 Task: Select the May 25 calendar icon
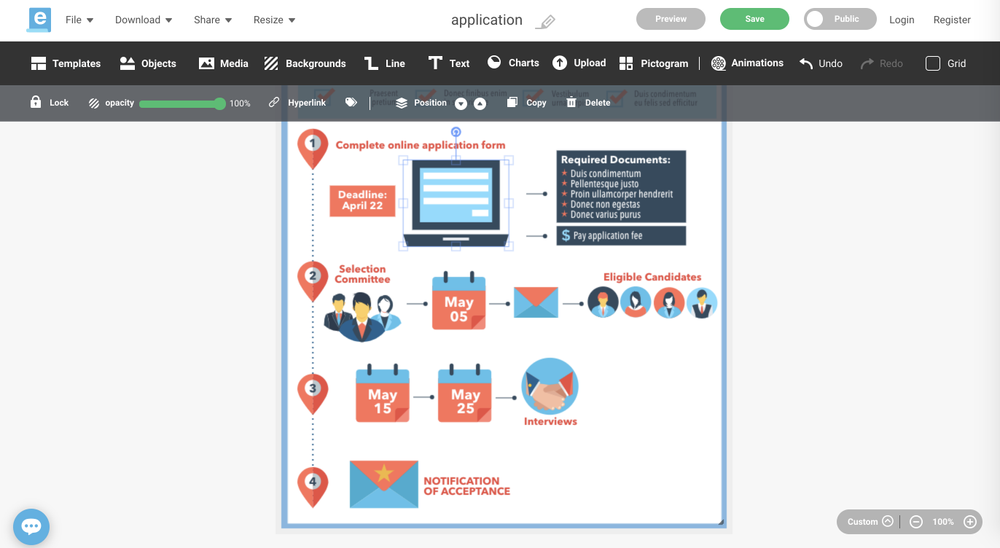tap(464, 393)
